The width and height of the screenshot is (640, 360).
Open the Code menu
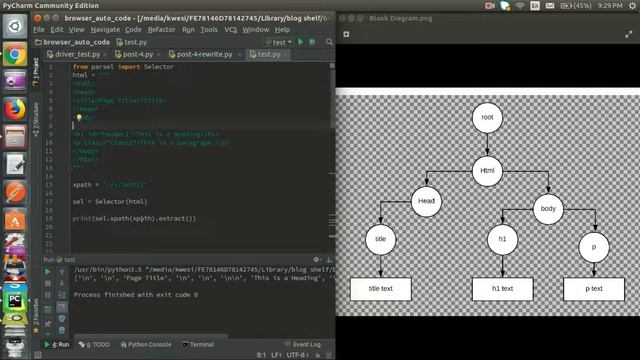[133, 29]
